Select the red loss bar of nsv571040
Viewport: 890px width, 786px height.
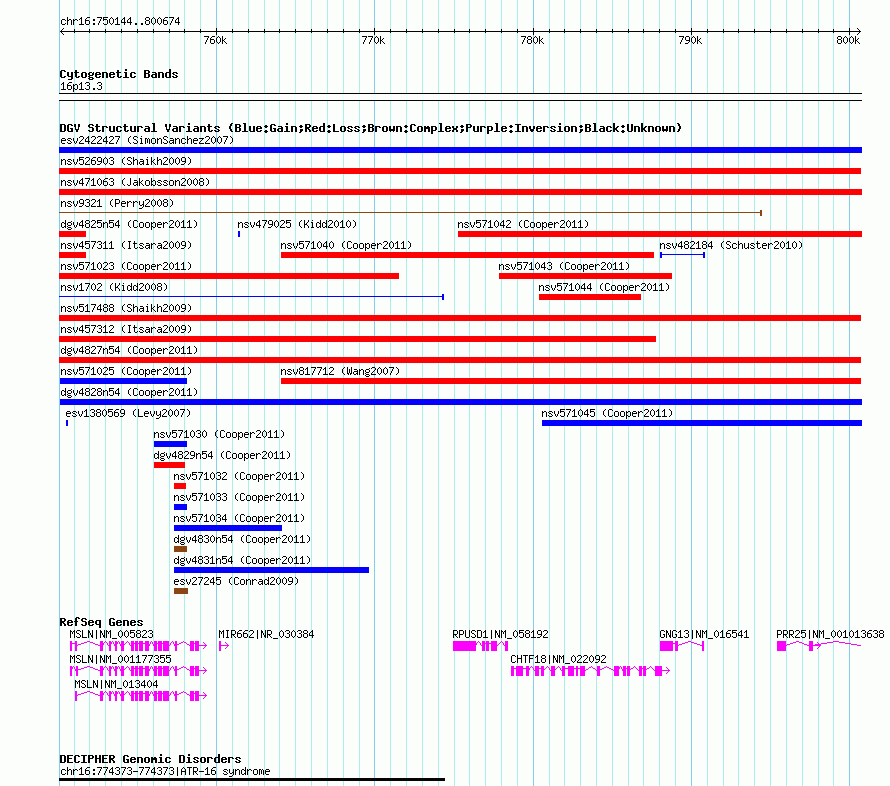pos(467,255)
